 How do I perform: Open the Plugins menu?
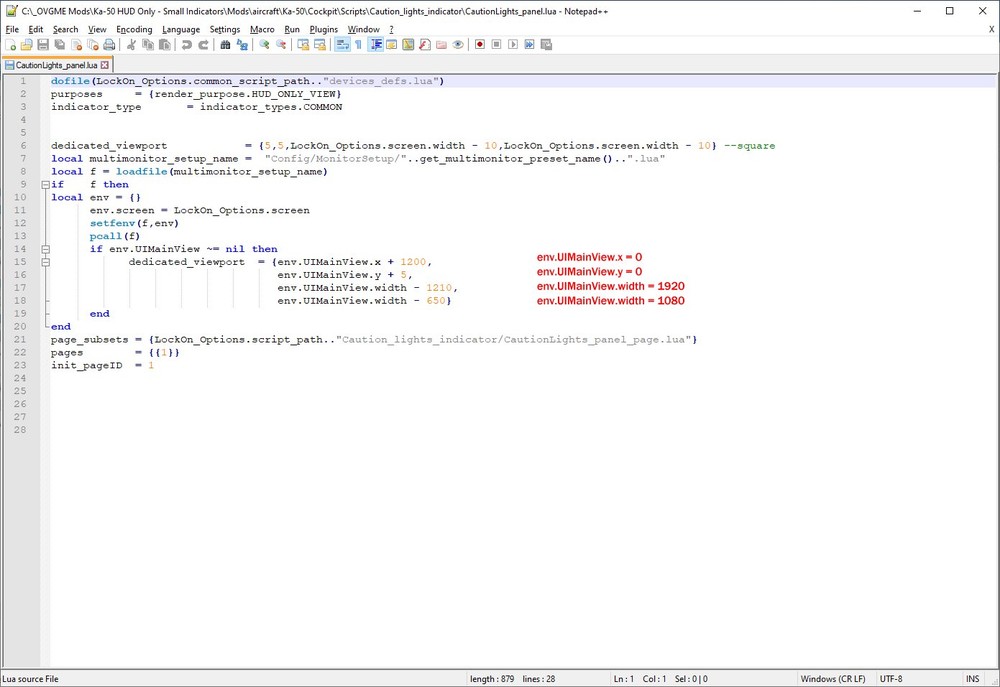tap(324, 29)
